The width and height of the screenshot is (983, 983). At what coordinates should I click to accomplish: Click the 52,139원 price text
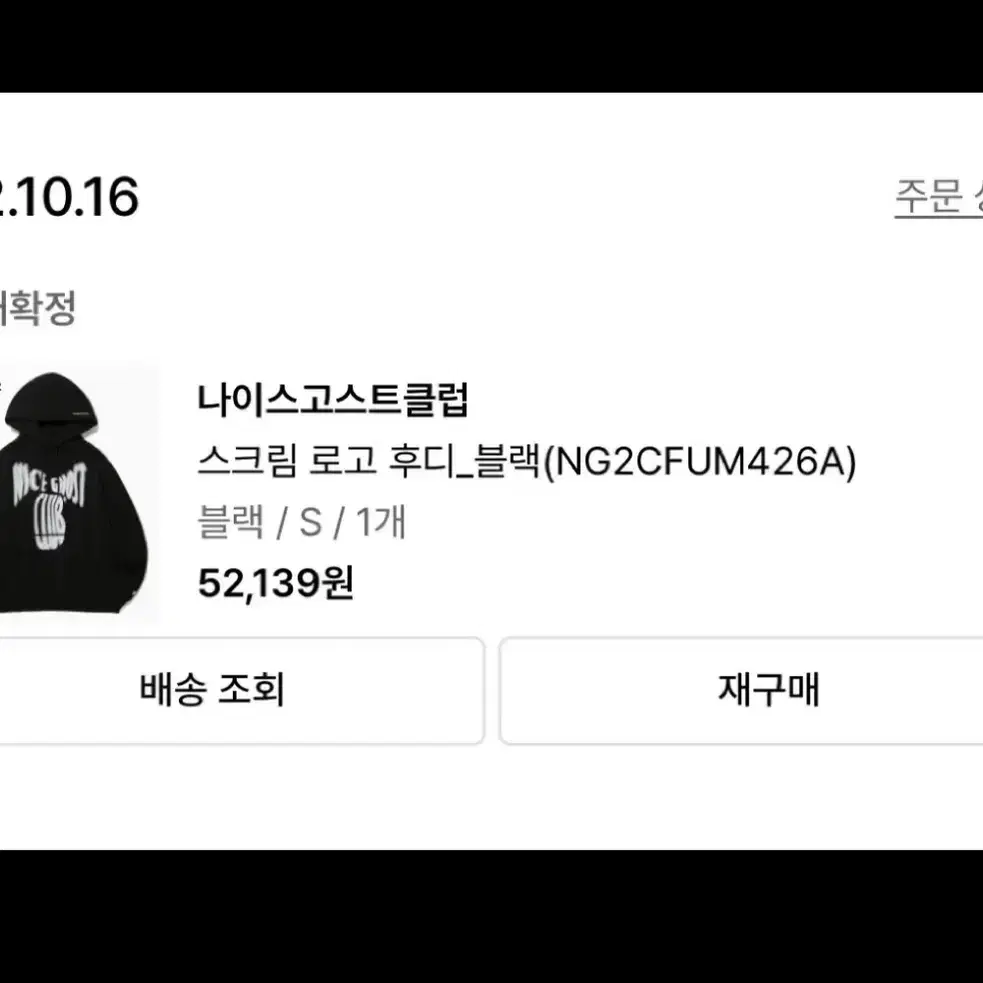pyautogui.click(x=276, y=583)
